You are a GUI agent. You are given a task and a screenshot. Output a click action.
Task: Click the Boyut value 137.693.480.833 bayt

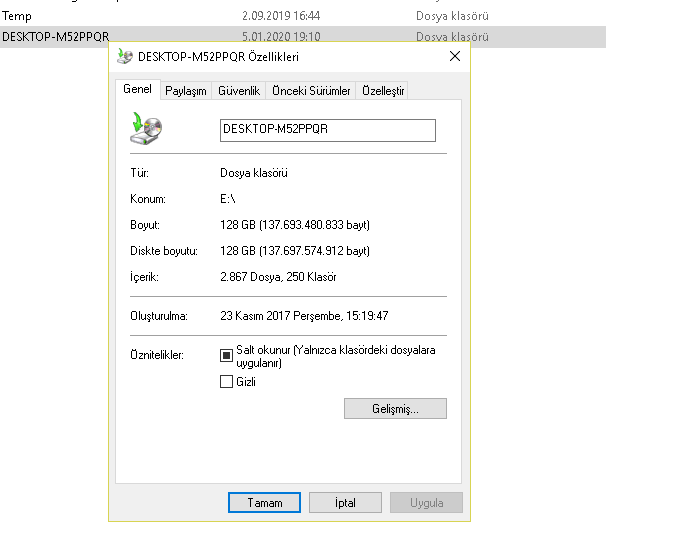click(x=295, y=225)
